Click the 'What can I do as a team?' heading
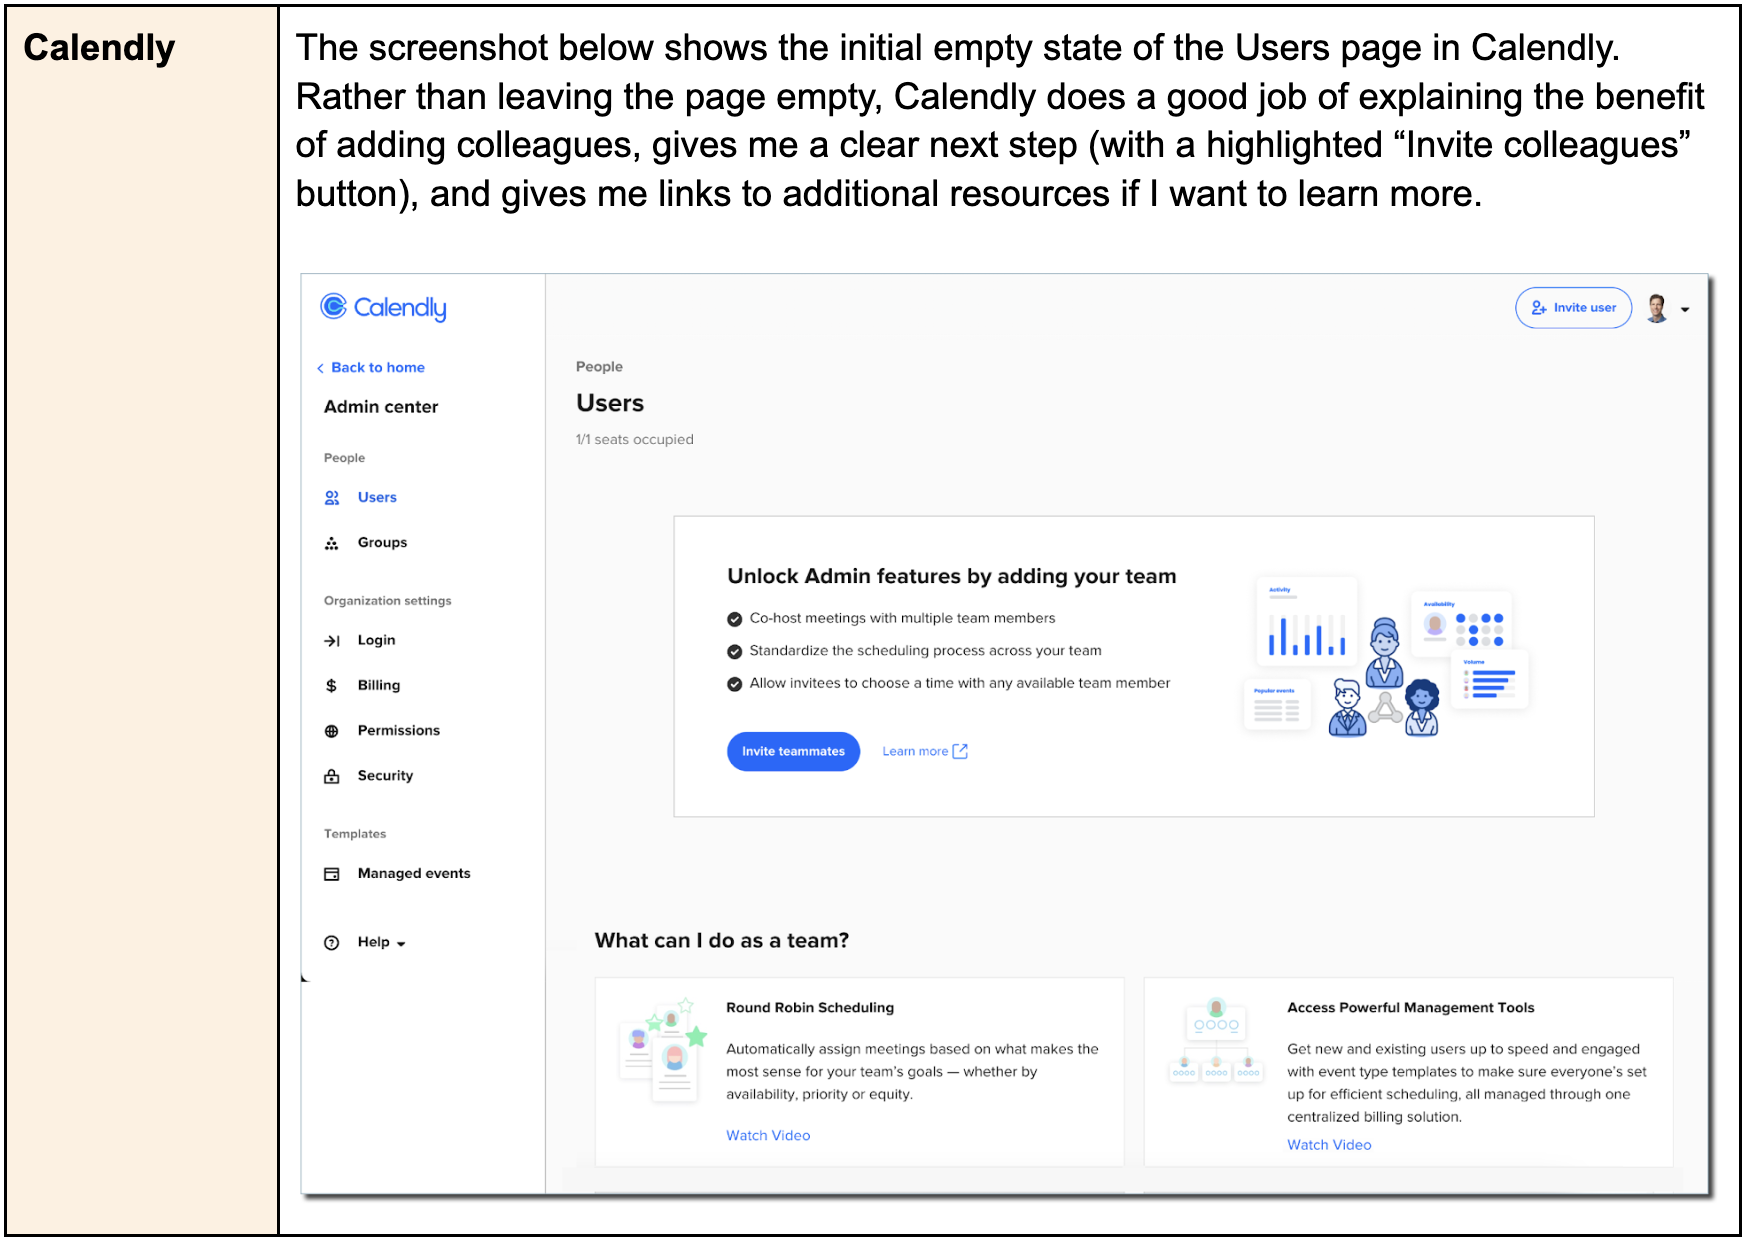This screenshot has width=1748, height=1244. 722,941
